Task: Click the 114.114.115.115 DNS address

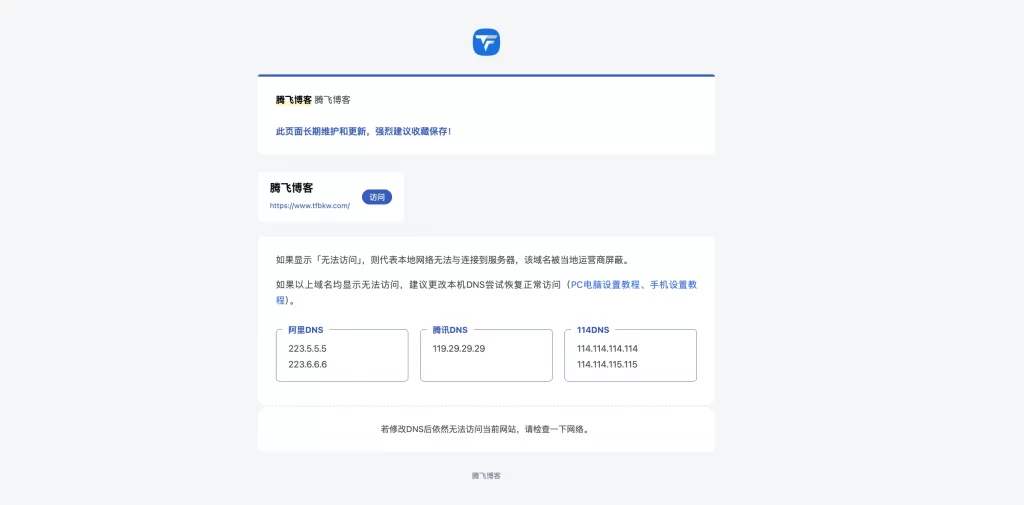Action: pos(607,365)
